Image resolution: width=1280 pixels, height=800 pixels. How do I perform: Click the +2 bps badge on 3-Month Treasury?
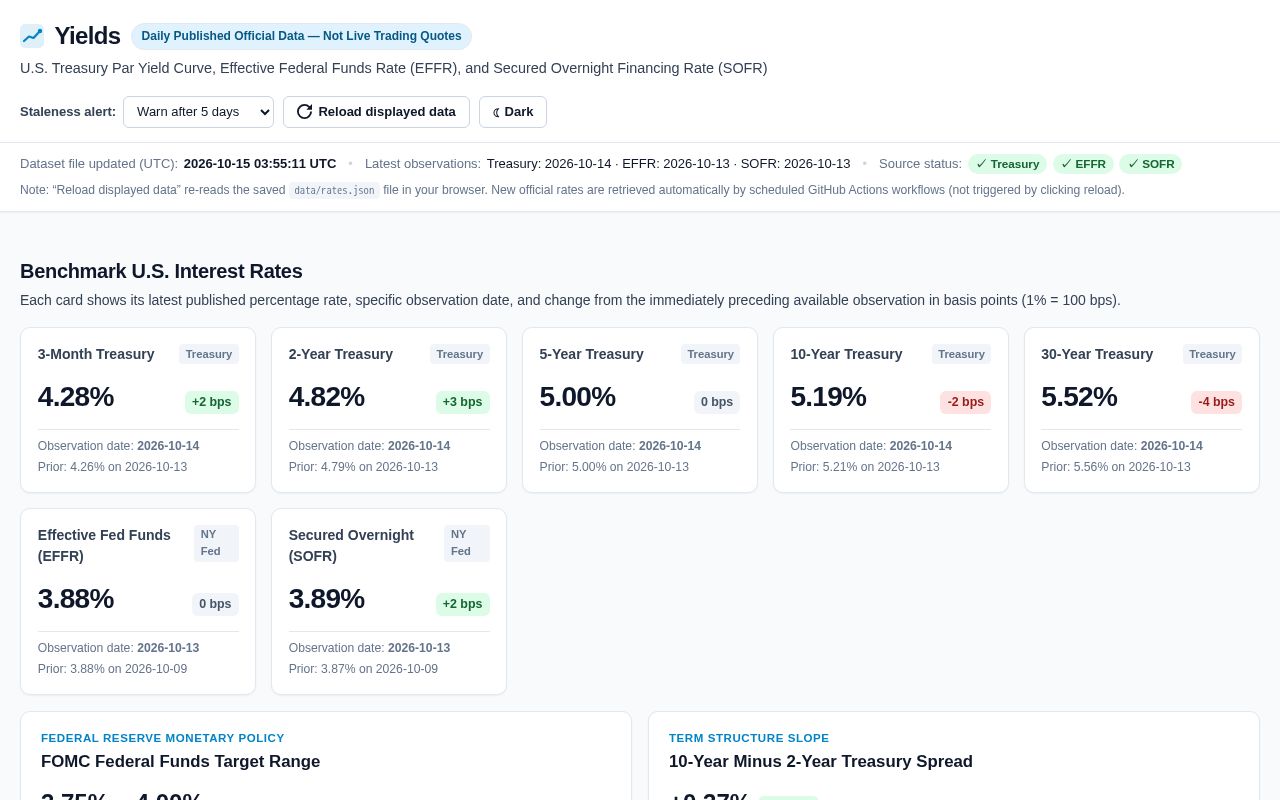point(212,402)
